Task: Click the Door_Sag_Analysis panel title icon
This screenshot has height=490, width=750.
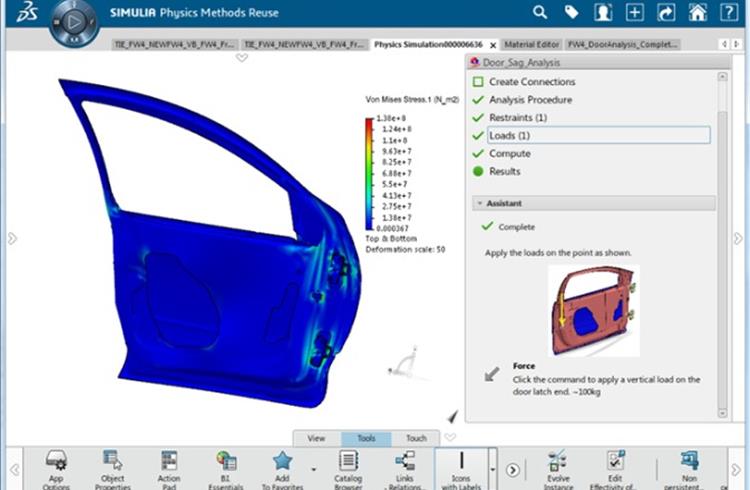Action: (x=474, y=62)
